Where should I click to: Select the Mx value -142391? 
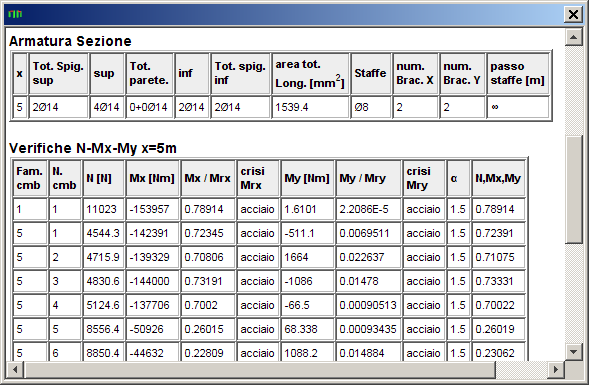[152, 233]
